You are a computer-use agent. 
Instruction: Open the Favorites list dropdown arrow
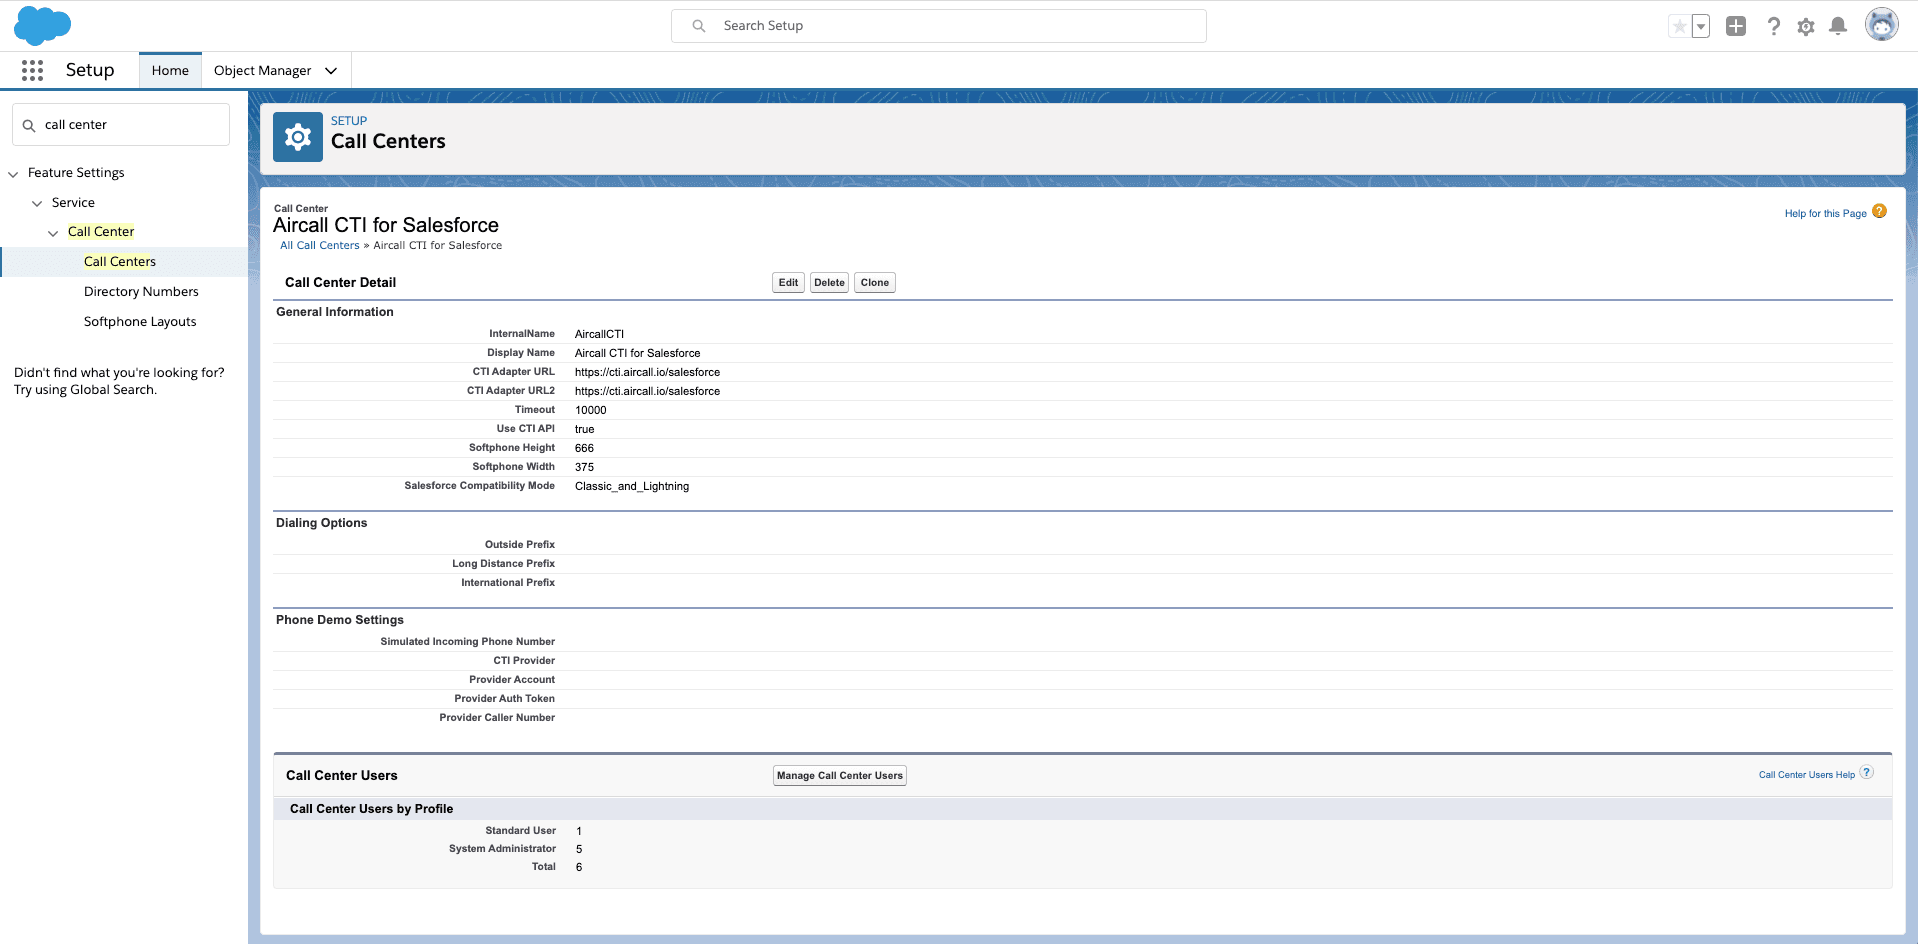click(x=1701, y=27)
